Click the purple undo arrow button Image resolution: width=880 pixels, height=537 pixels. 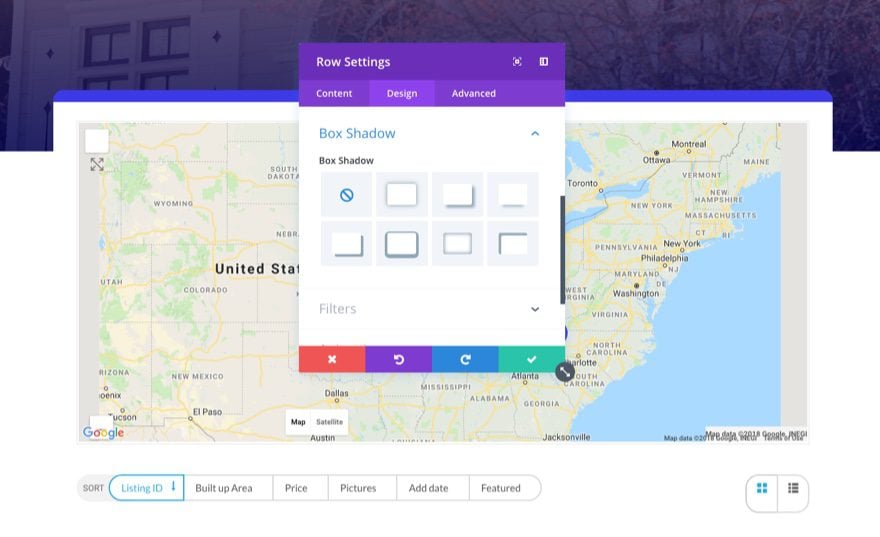[398, 359]
